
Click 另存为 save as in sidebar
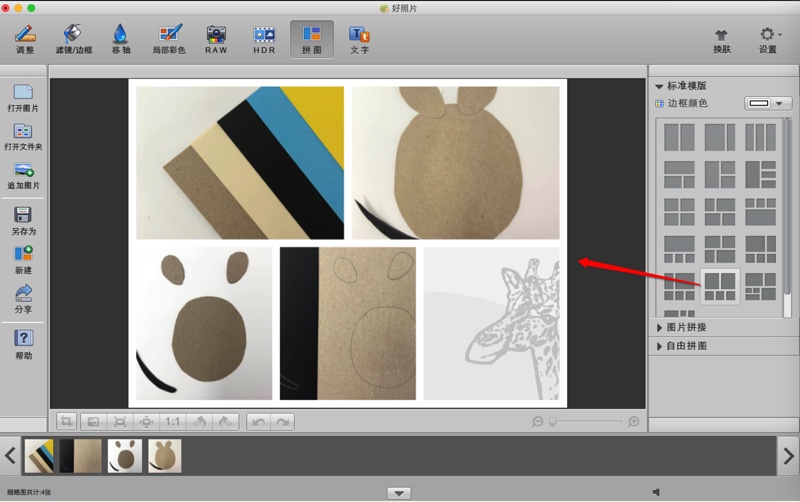pyautogui.click(x=23, y=221)
